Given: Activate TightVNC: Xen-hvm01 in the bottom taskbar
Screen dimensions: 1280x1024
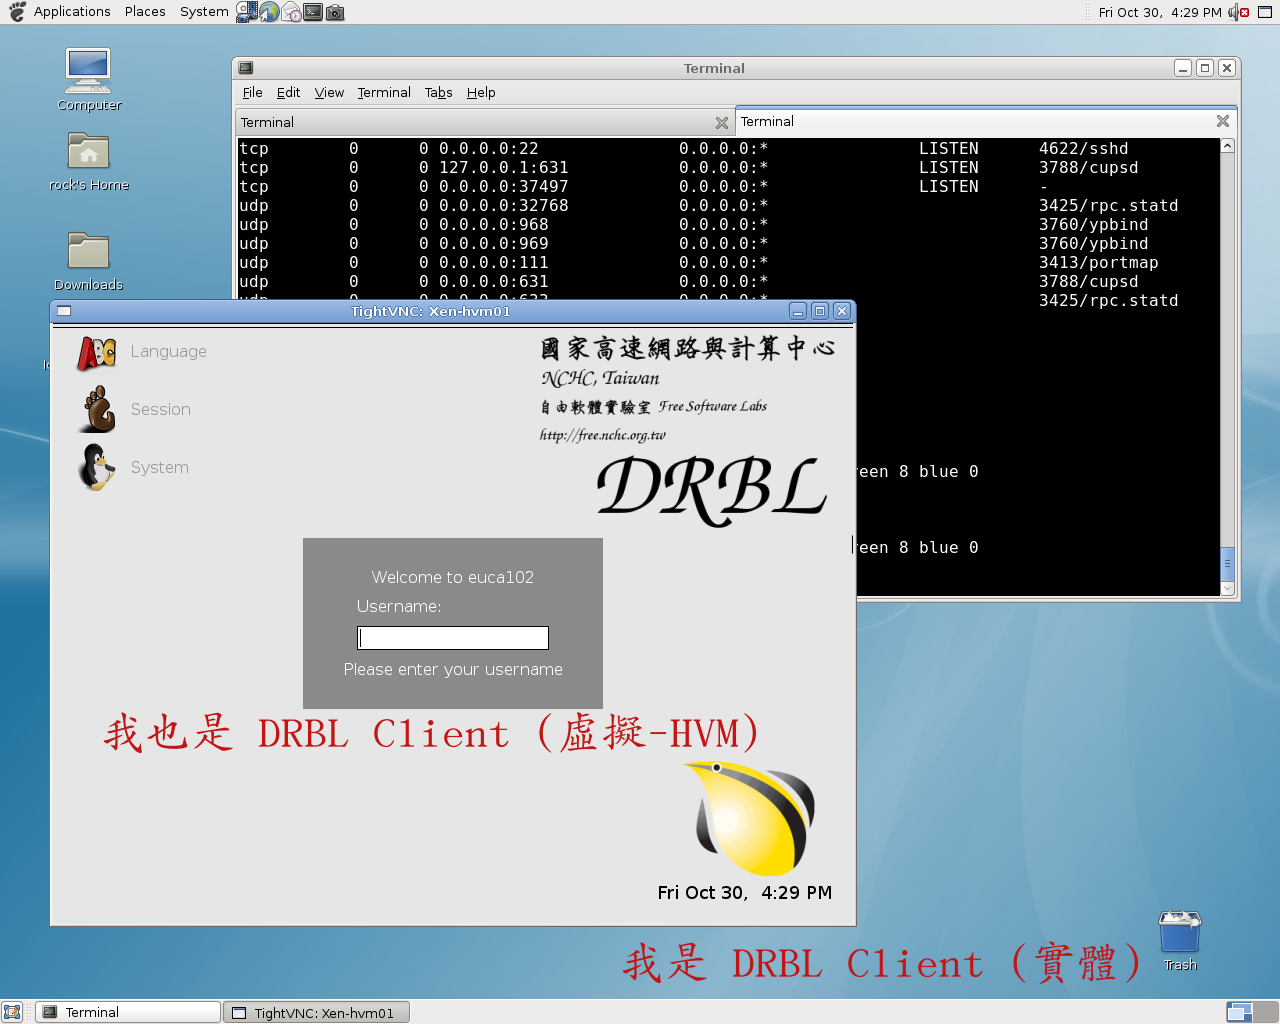Looking at the screenshot, I should click(316, 1012).
